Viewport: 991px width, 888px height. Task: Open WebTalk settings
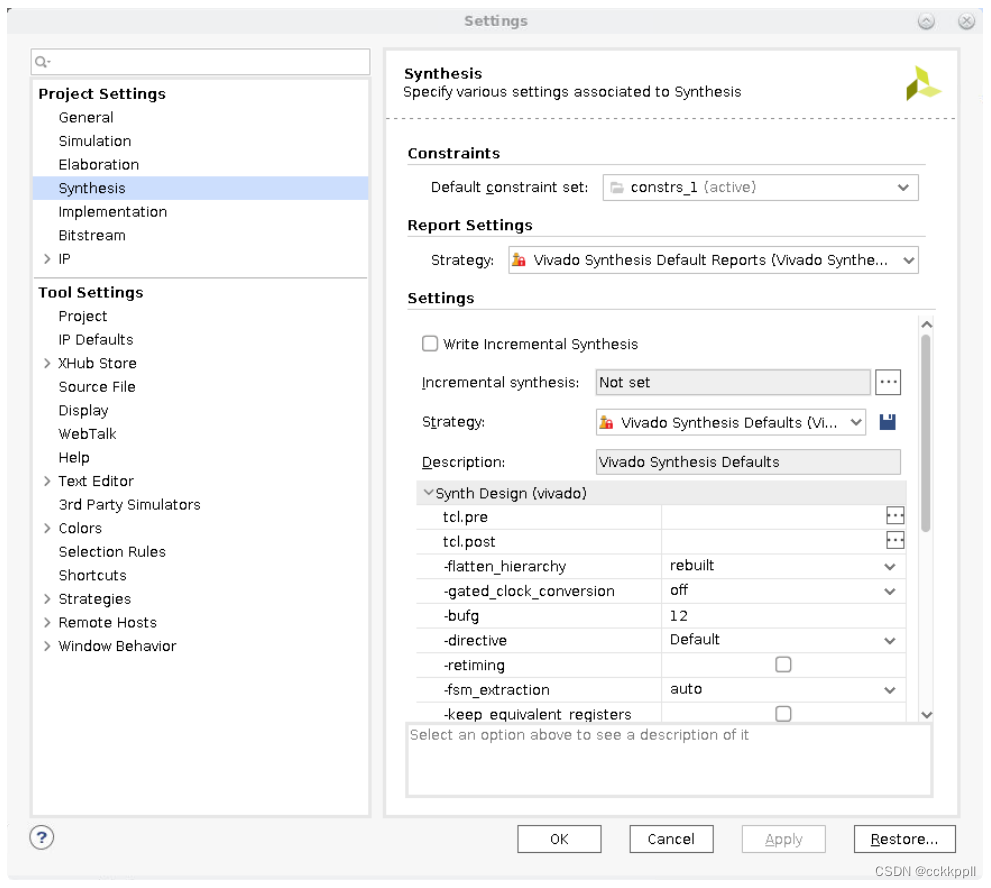pos(87,434)
